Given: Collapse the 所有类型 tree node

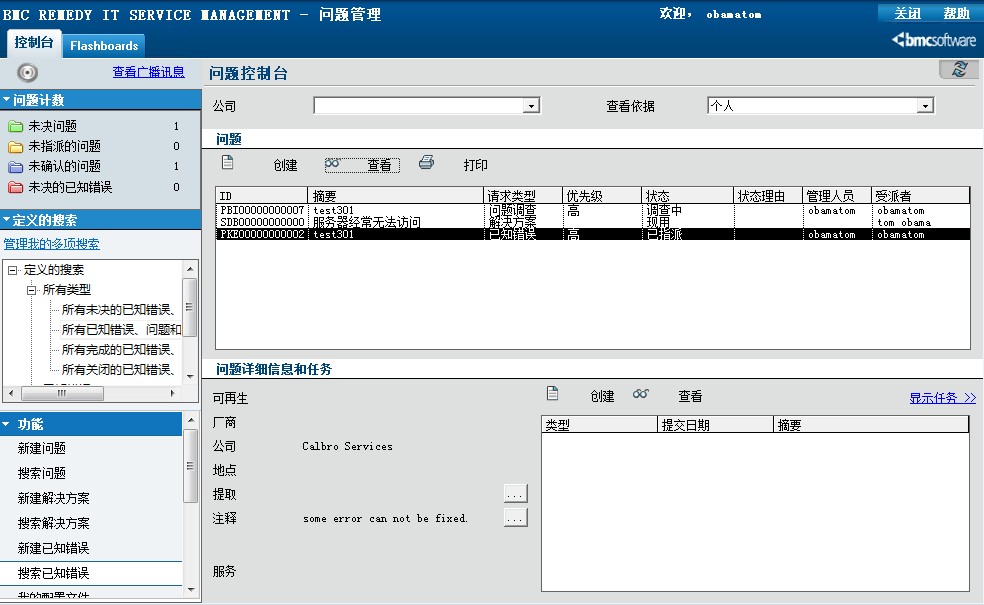Looking at the screenshot, I should coord(31,289).
